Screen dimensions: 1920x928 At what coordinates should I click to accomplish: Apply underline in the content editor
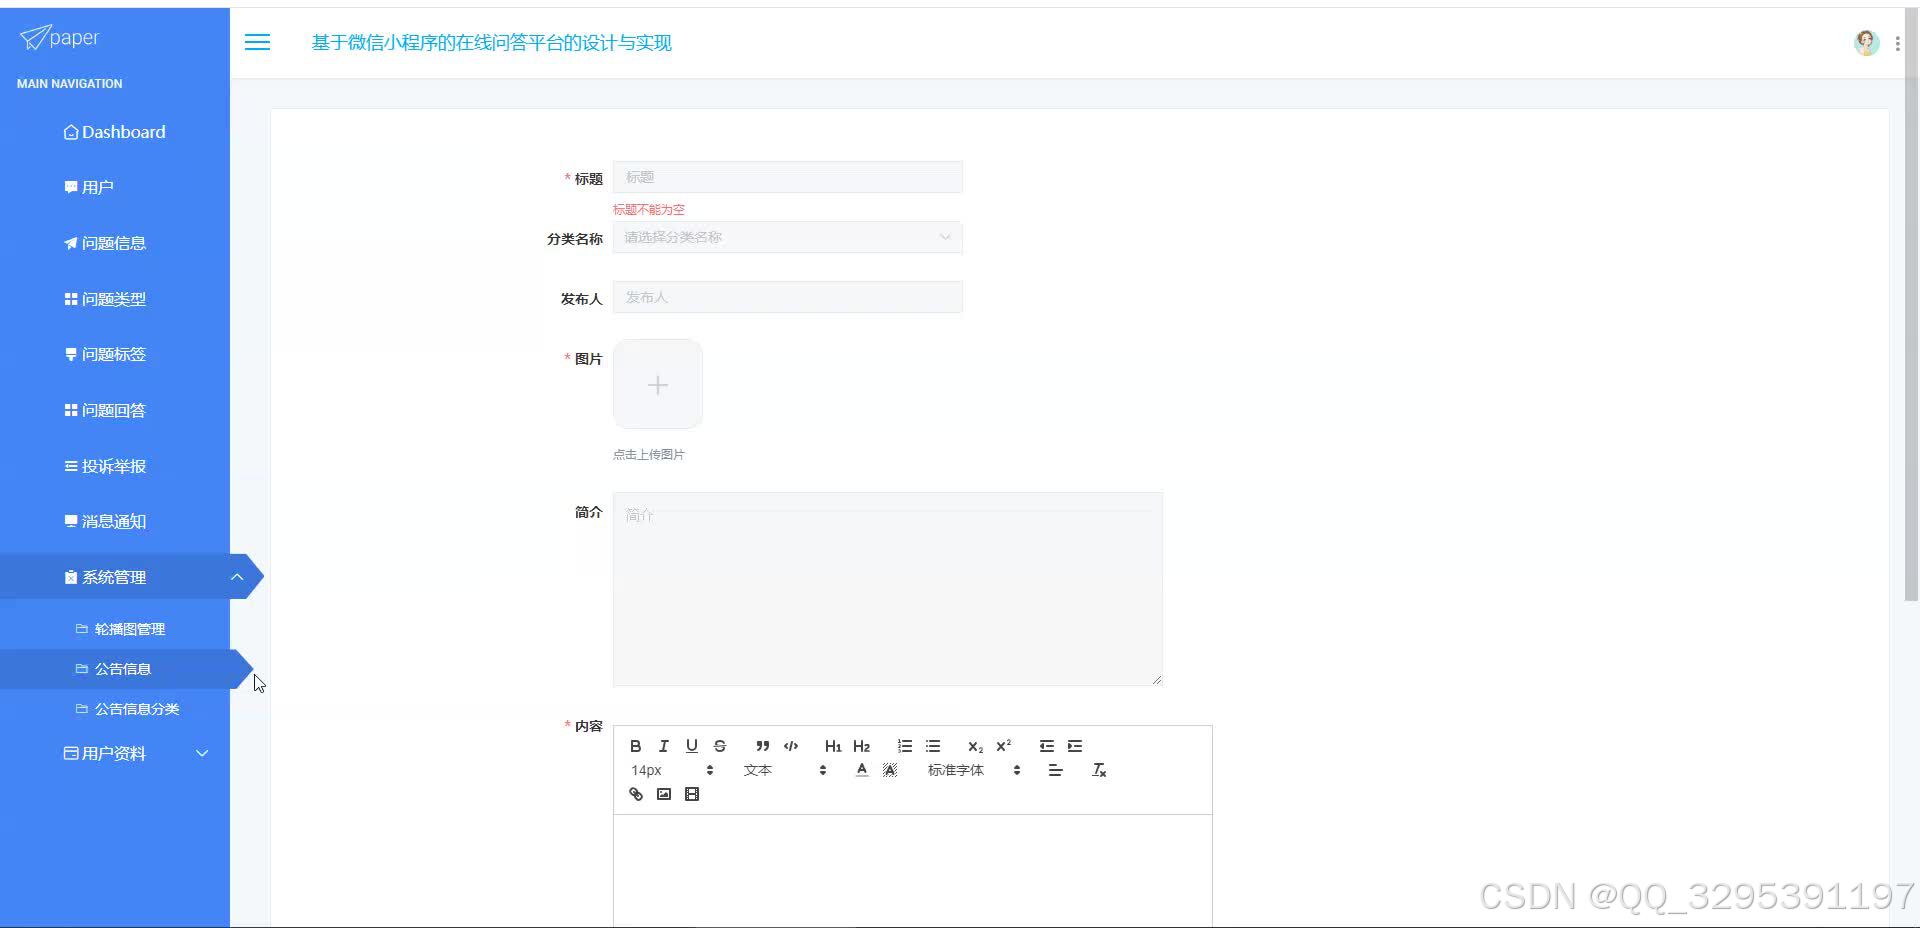691,746
